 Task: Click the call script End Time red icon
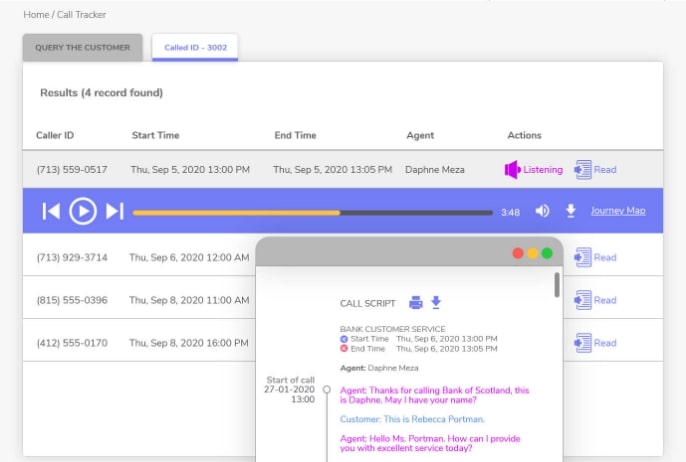344,349
